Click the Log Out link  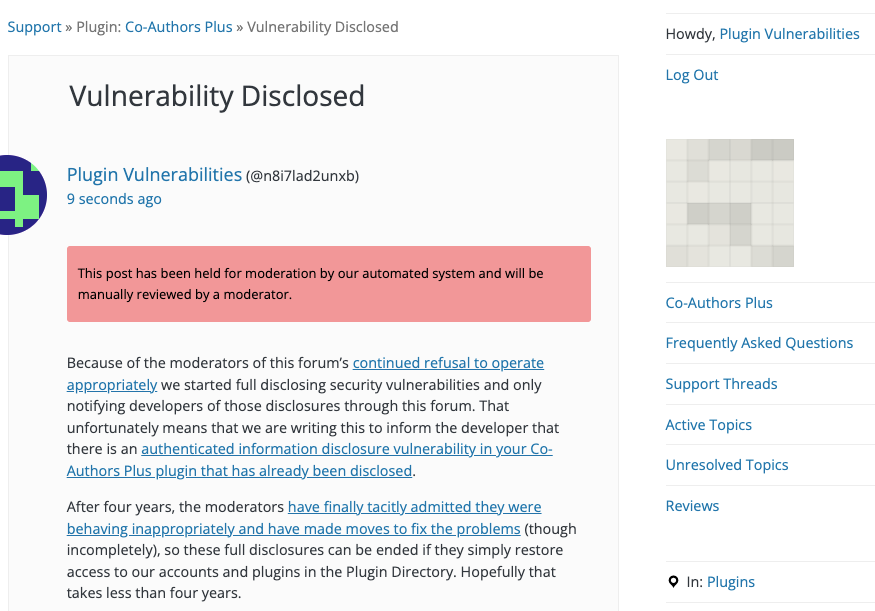pos(691,75)
